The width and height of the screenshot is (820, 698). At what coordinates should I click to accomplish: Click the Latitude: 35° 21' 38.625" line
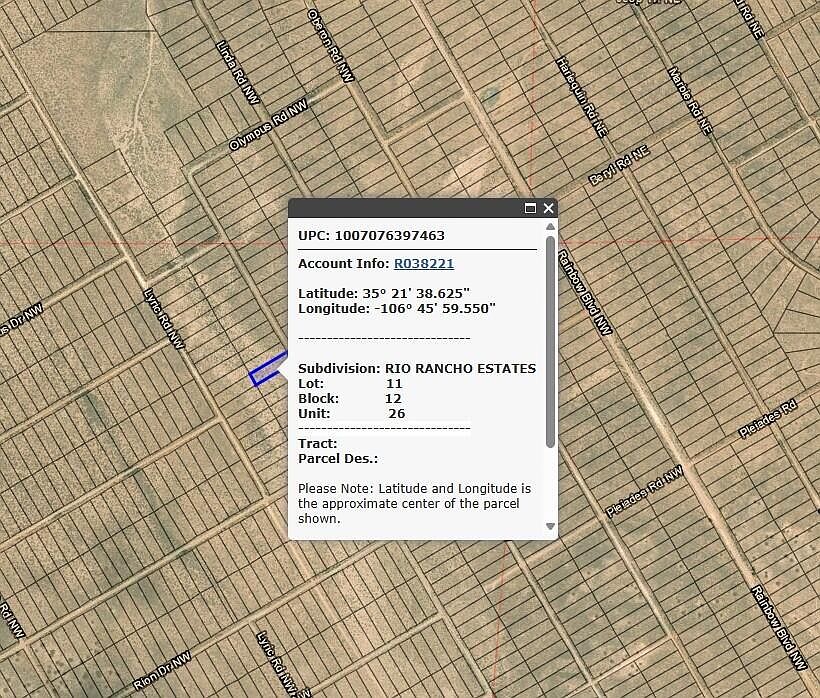(x=384, y=293)
